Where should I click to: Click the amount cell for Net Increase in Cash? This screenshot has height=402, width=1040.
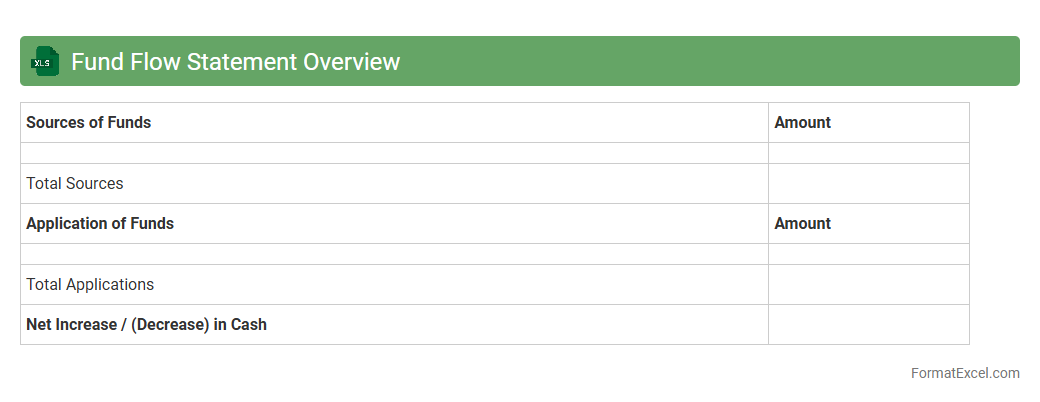868,325
